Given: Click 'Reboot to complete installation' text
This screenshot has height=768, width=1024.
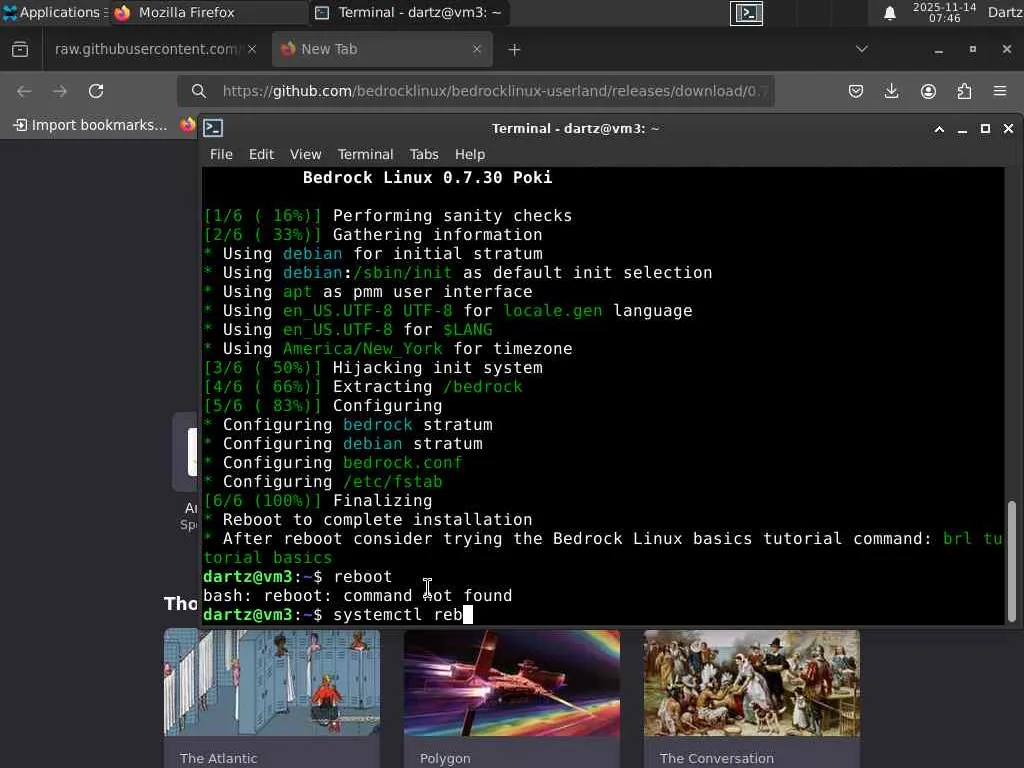Looking at the screenshot, I should (x=377, y=519).
